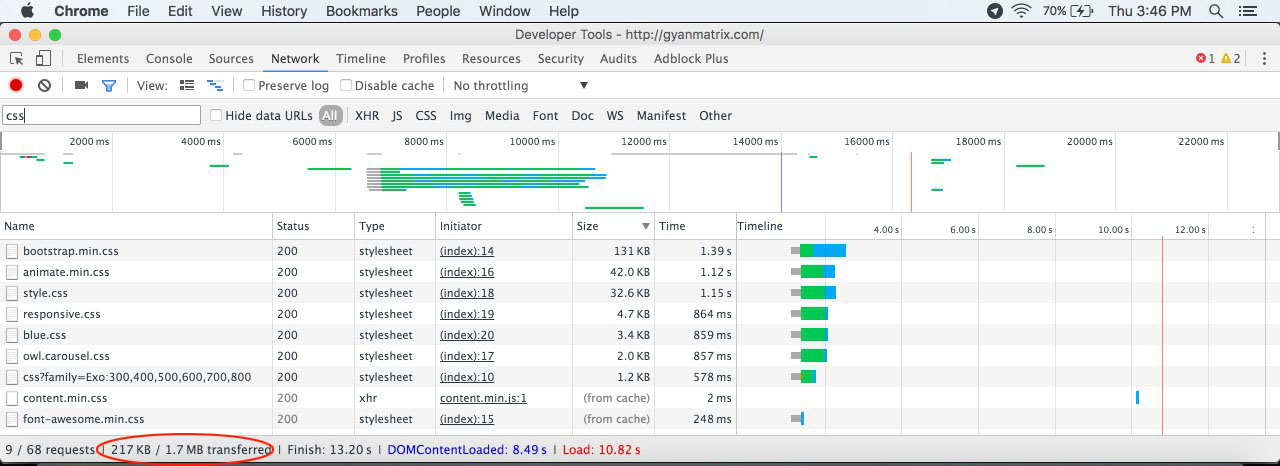
Task: Select the css?family=Exo request row
Action: point(640,377)
